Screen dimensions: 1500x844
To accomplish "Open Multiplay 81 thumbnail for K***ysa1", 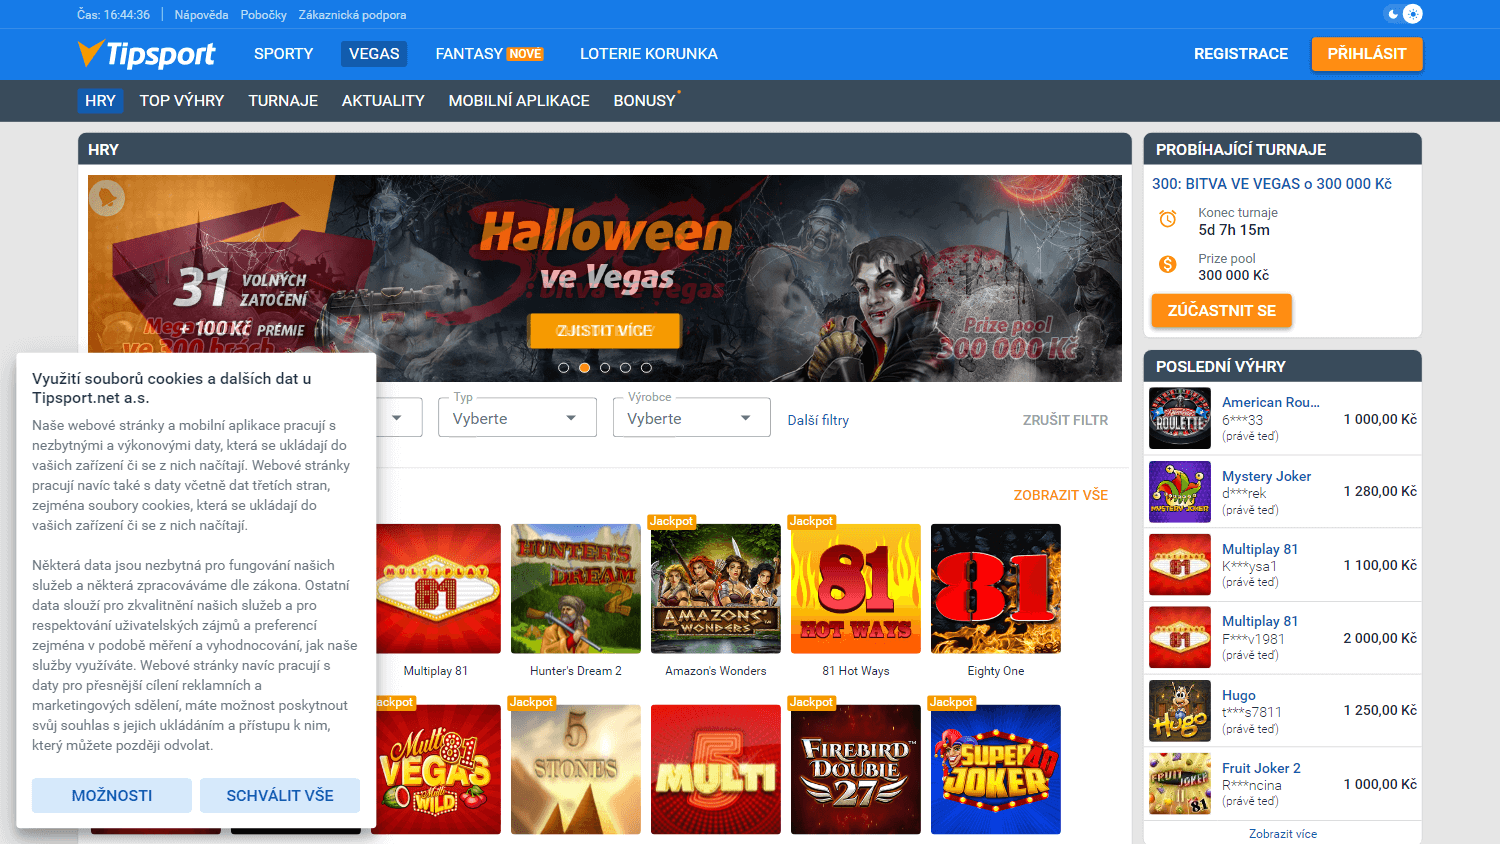I will (1180, 565).
